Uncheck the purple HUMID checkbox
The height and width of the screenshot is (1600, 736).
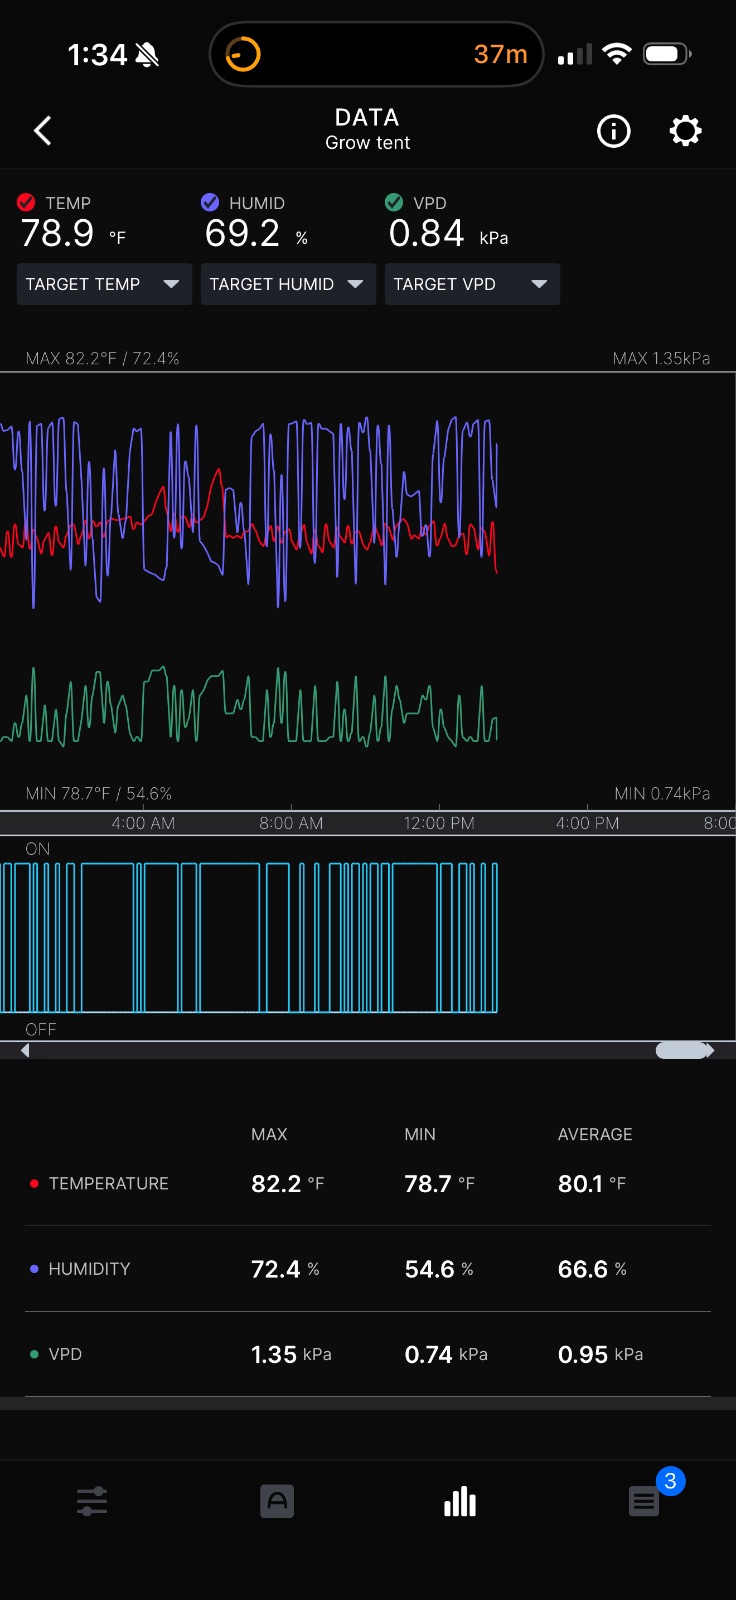coord(210,202)
